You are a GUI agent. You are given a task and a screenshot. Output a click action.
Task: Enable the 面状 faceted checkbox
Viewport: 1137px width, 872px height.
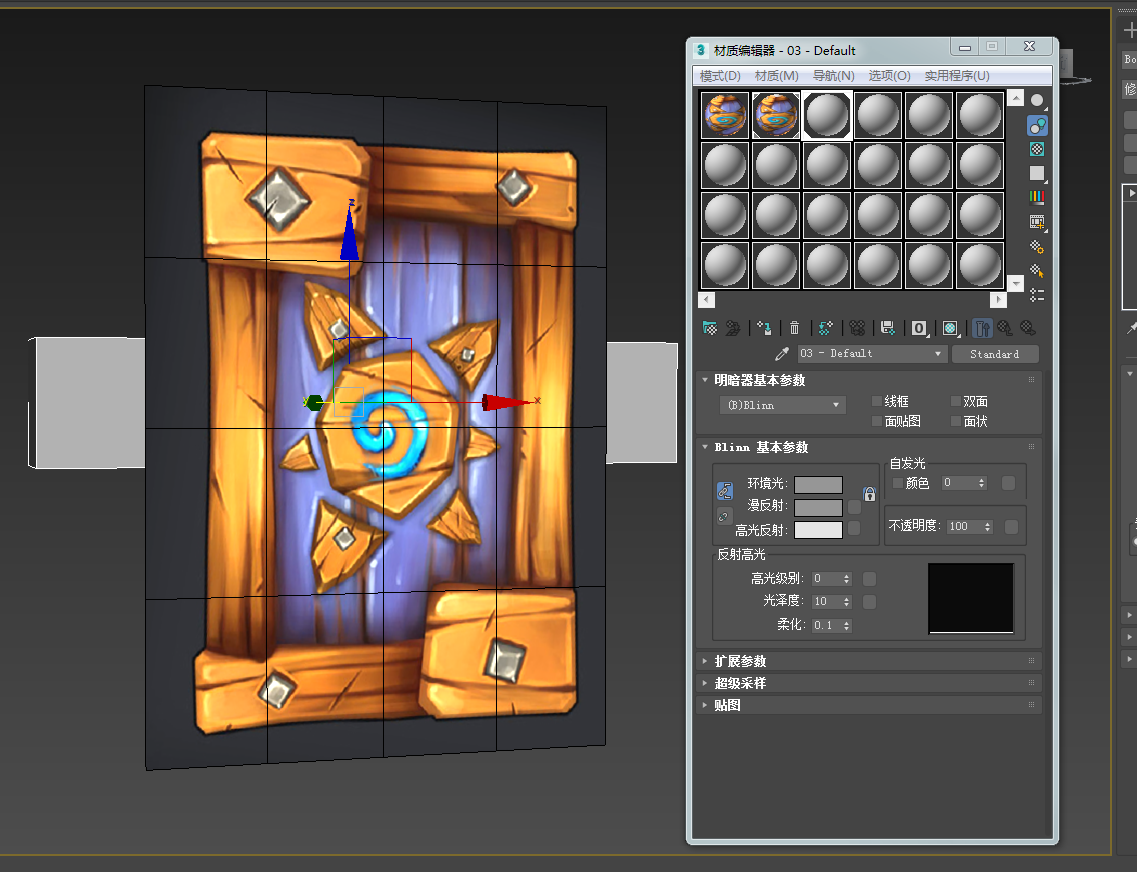point(956,421)
